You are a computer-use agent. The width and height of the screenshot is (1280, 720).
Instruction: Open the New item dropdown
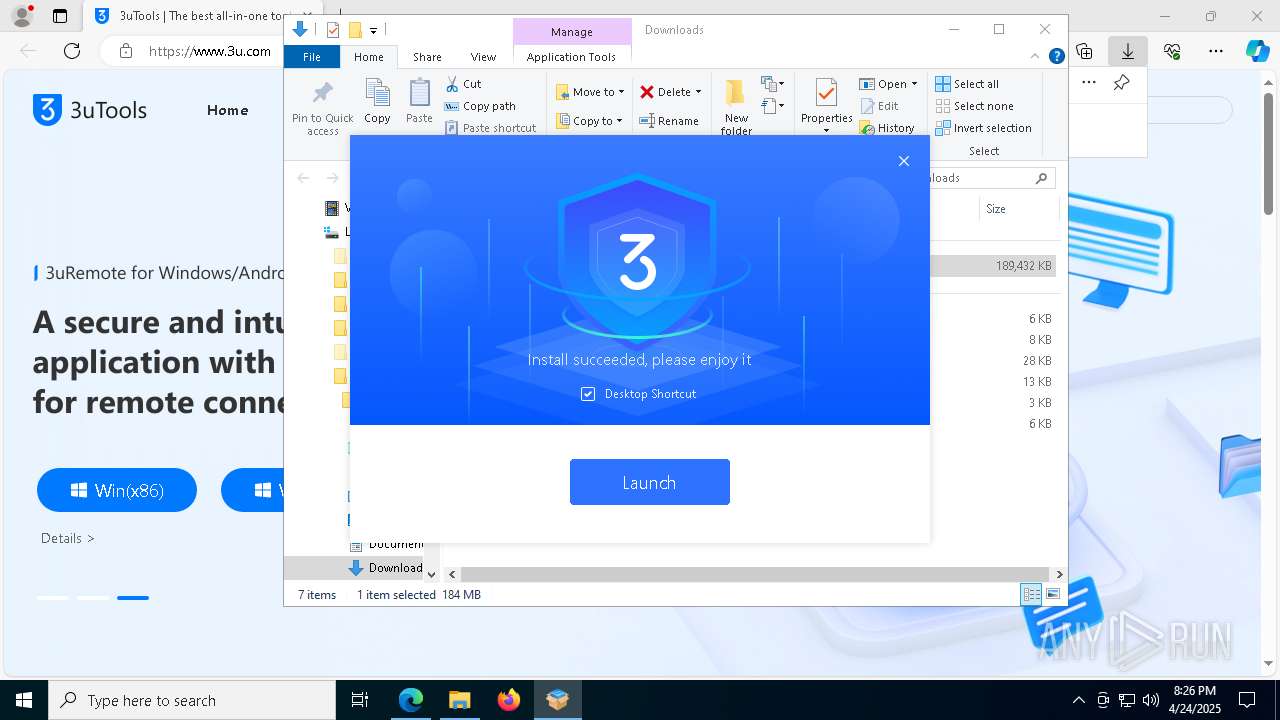click(x=773, y=84)
